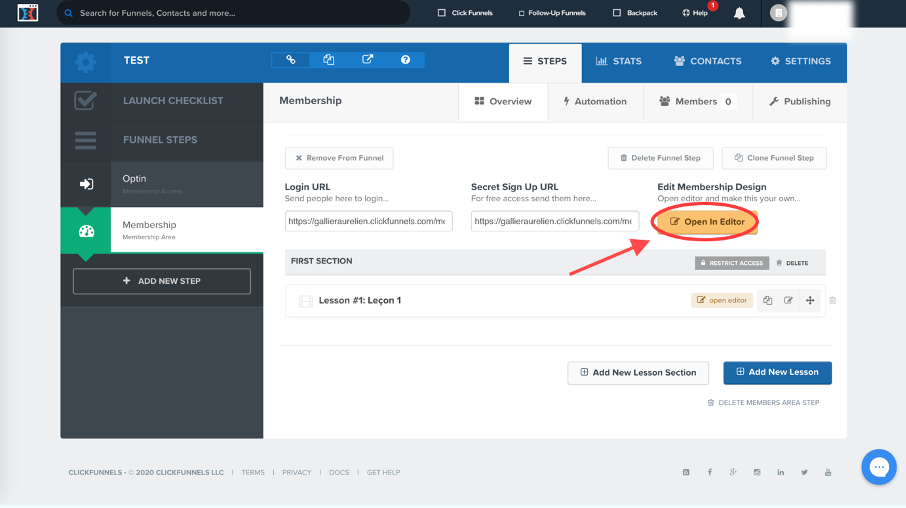
Task: Select the Membership funnel step
Action: pos(162,230)
